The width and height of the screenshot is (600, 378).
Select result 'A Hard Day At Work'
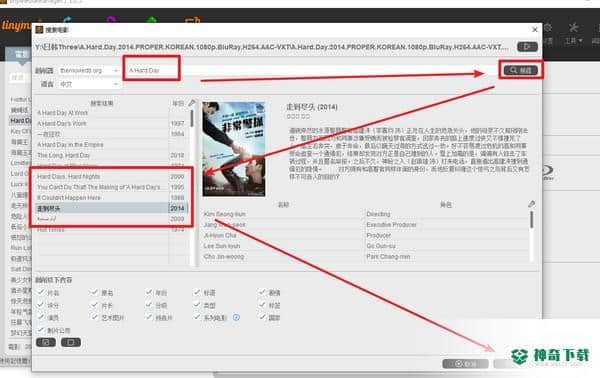click(x=111, y=113)
